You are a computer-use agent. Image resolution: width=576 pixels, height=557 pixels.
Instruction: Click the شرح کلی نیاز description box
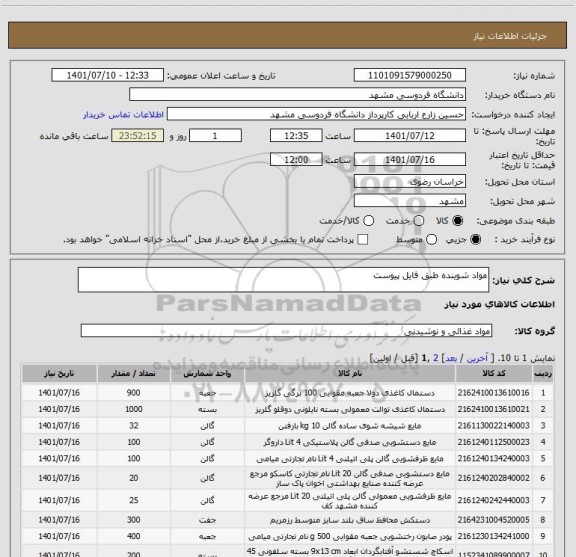coord(283,280)
